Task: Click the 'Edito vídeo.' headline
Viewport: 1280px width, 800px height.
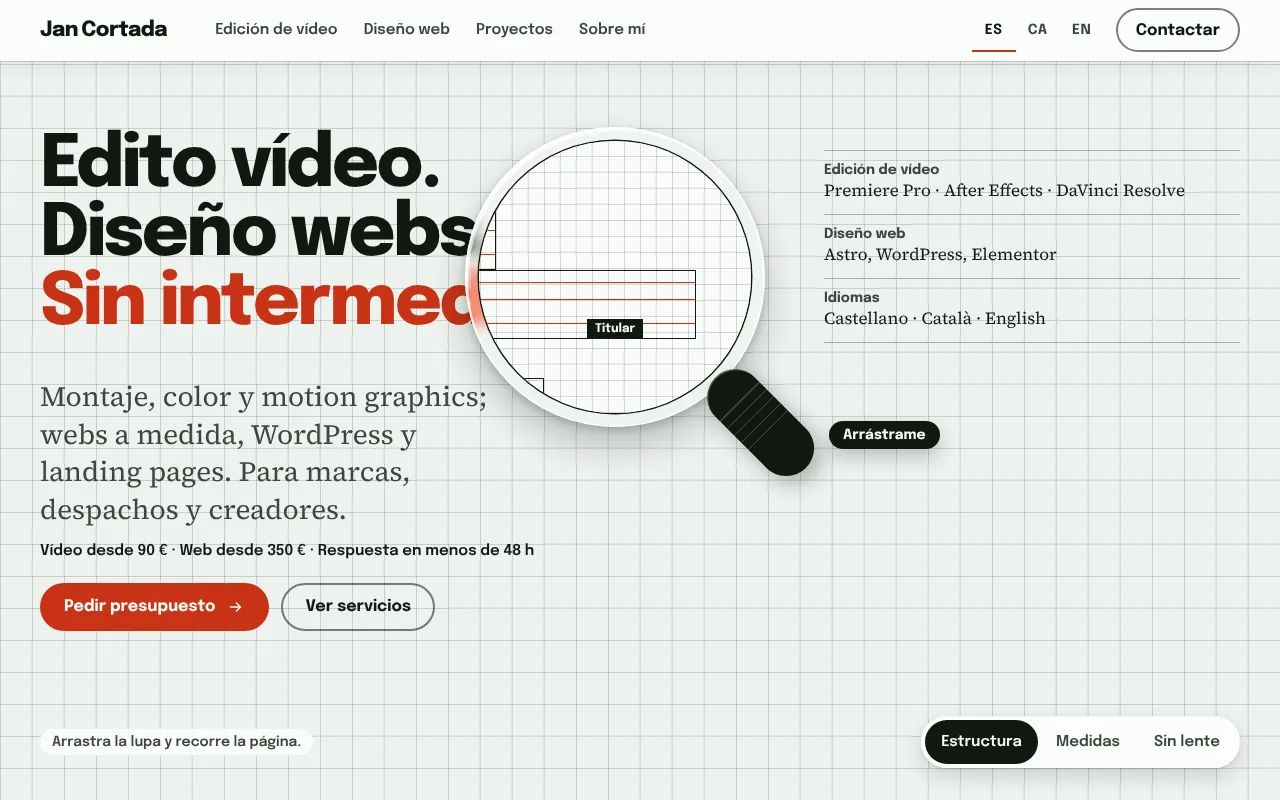Action: (x=240, y=160)
